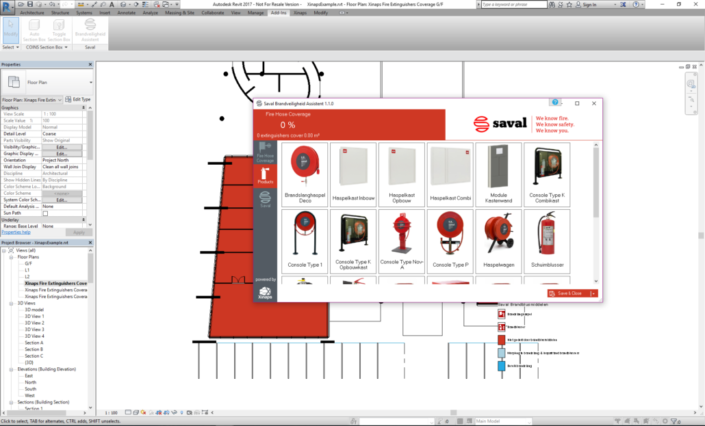705x426 pixels.
Task: Choose the Console Type Nov-A product
Action: click(x=402, y=242)
